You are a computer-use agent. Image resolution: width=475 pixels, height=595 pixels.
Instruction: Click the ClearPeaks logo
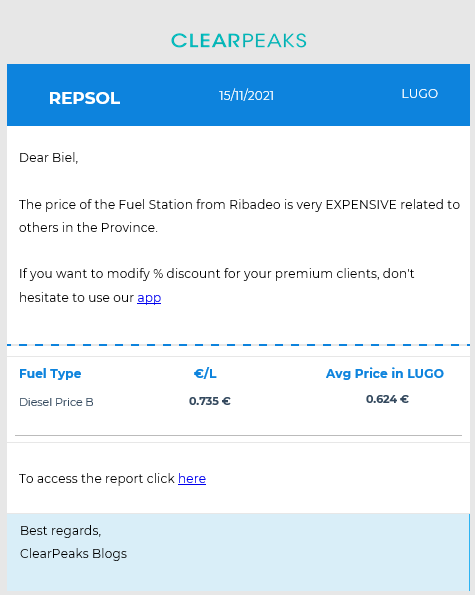[239, 41]
